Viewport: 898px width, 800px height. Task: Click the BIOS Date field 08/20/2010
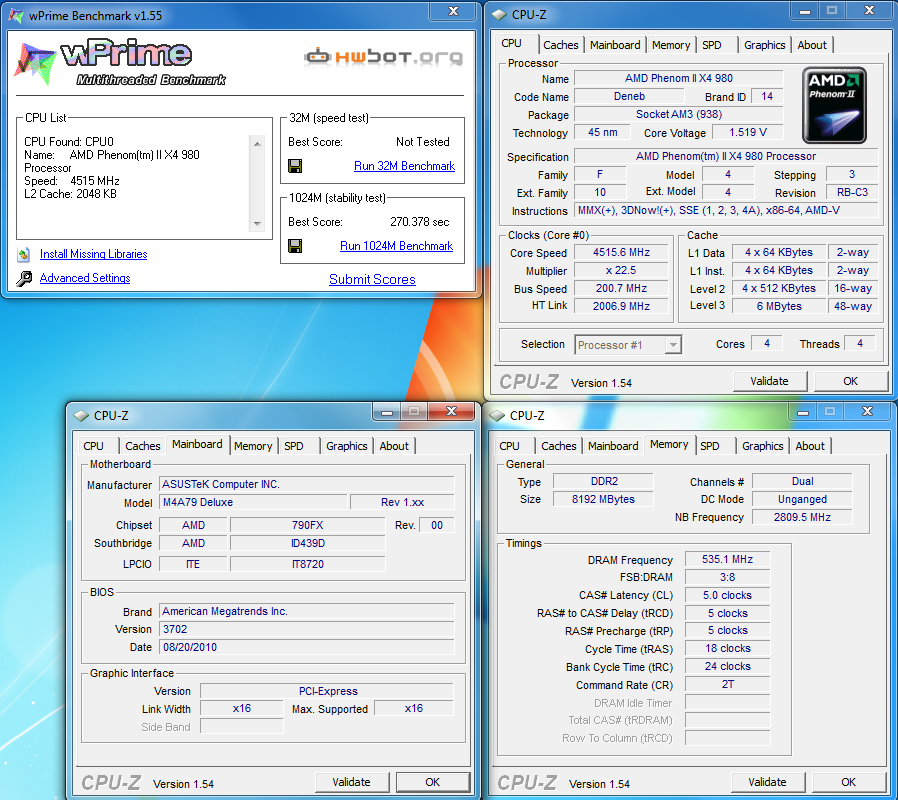[307, 648]
